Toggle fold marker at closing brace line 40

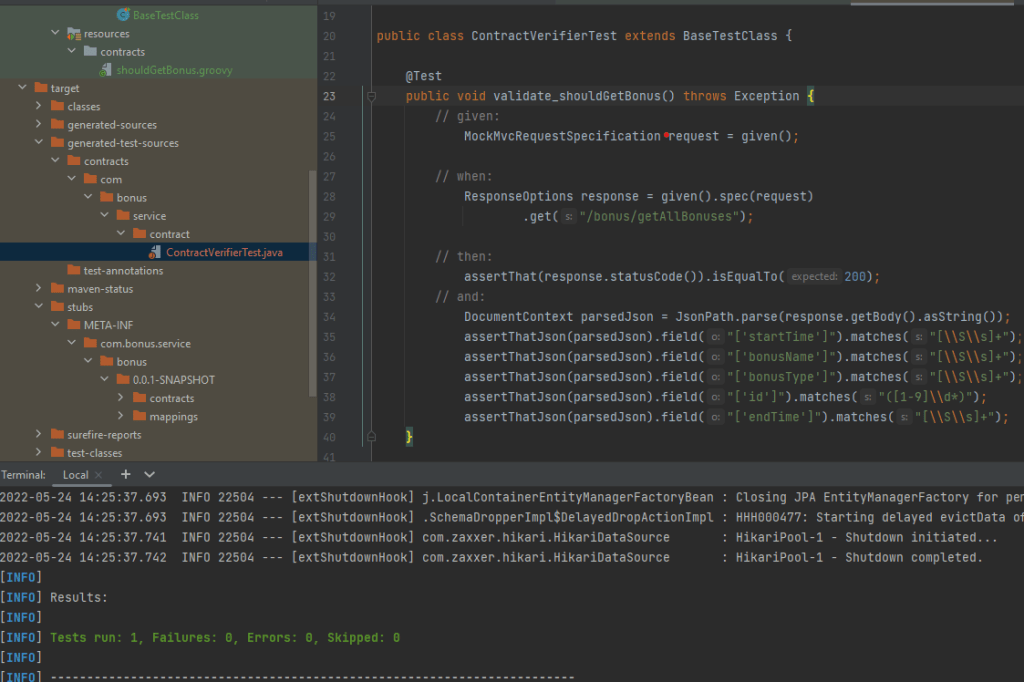(371, 438)
